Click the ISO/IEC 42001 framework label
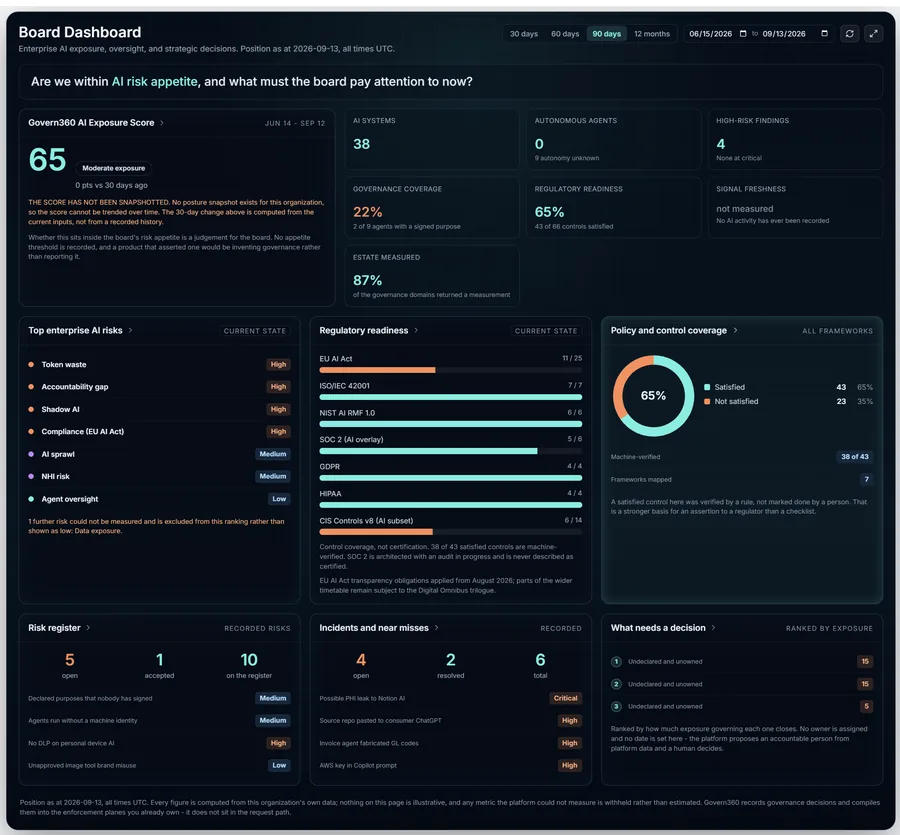 tap(344, 386)
